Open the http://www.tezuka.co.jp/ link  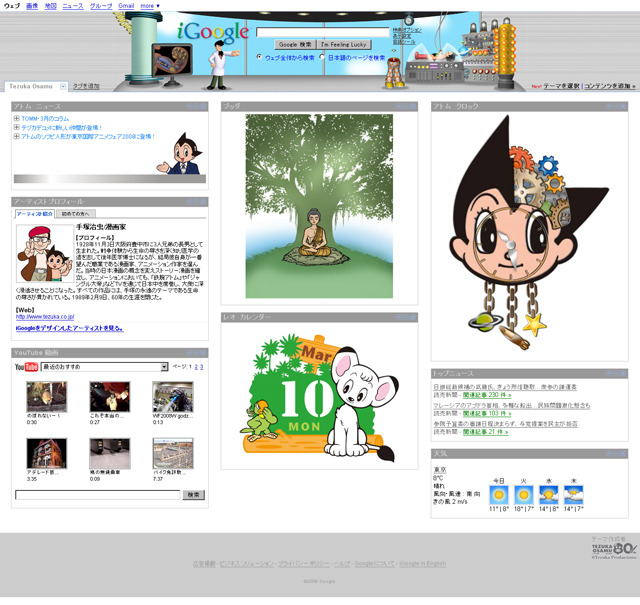coord(45,317)
